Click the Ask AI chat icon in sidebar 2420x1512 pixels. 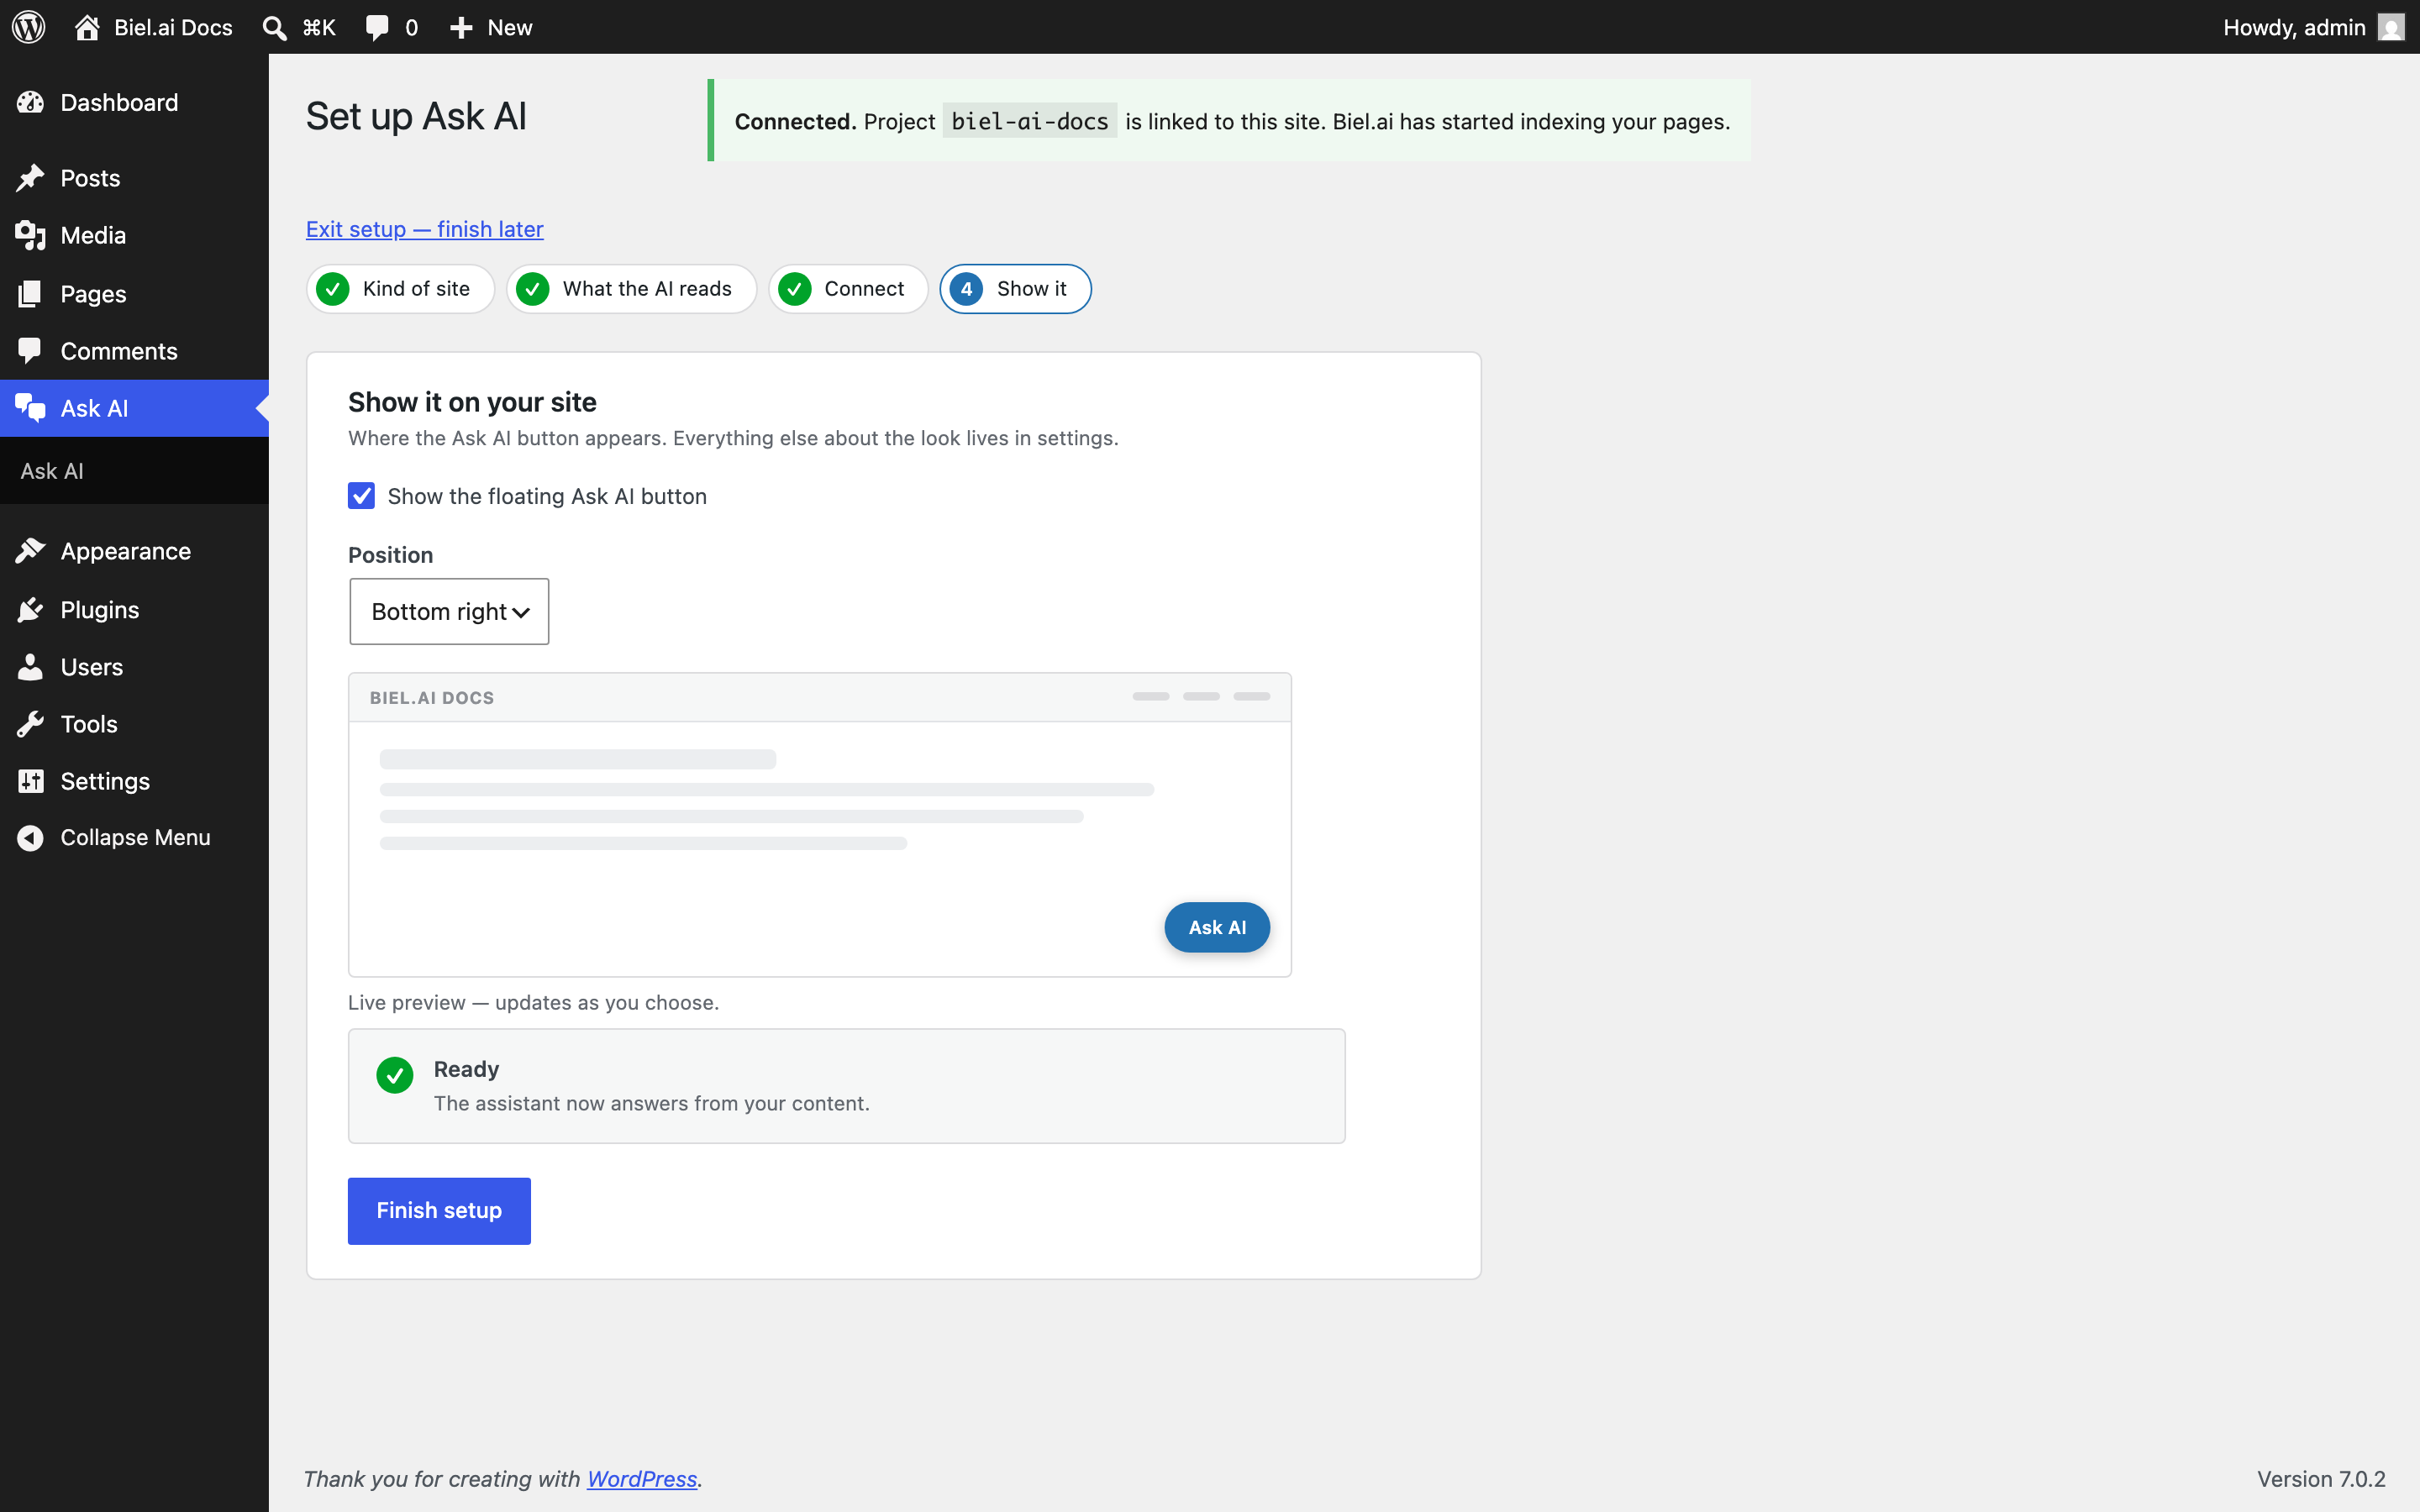coord(30,408)
